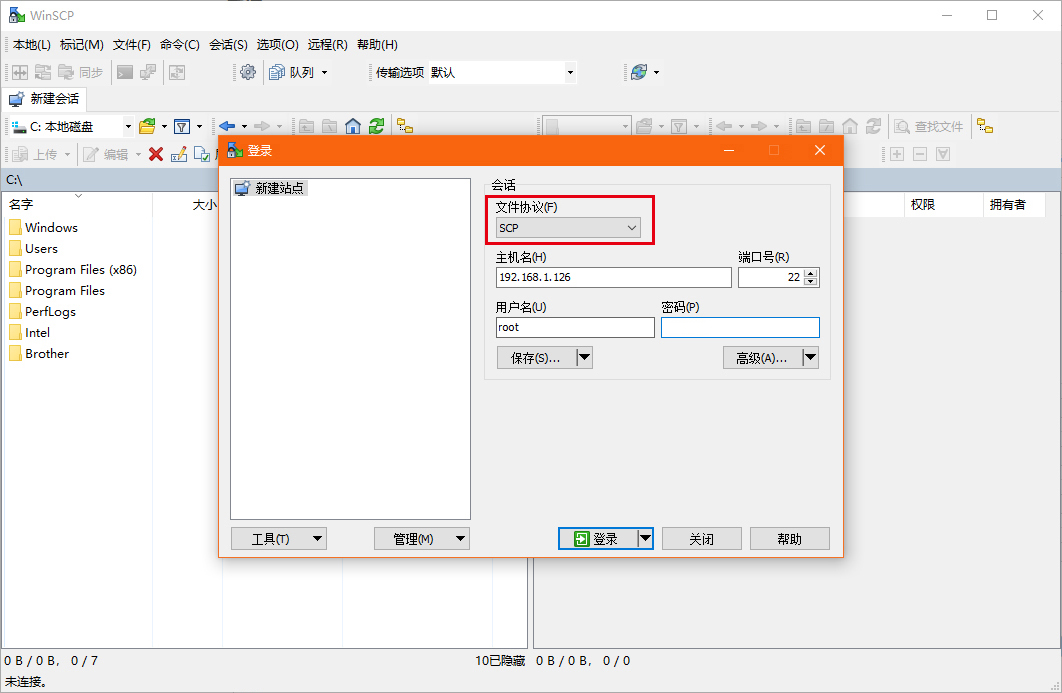Click the remote panel home directory icon
The image size is (1062, 693).
click(850, 127)
